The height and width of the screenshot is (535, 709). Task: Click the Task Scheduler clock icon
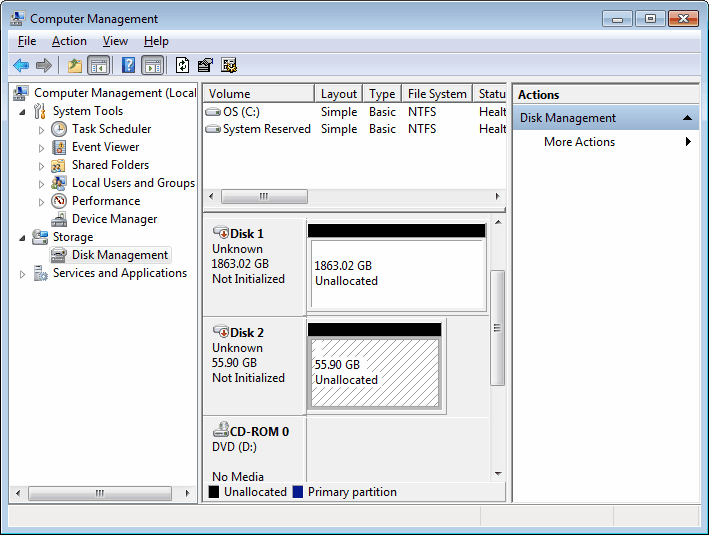[59, 129]
